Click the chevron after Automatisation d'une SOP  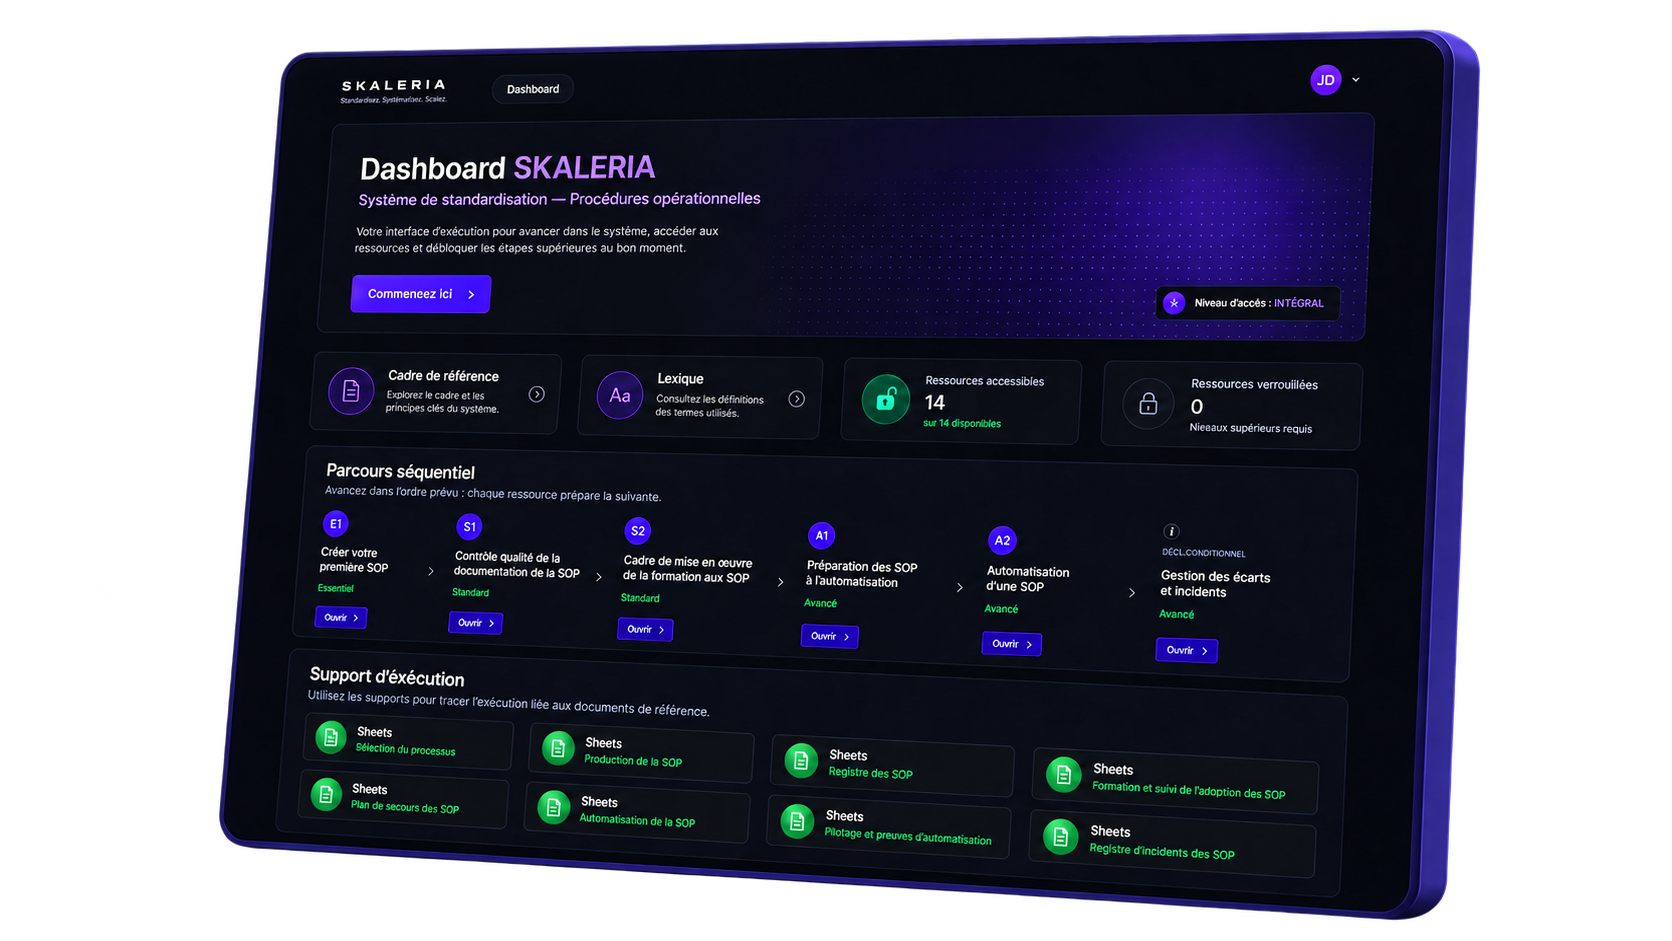[x=1132, y=593]
